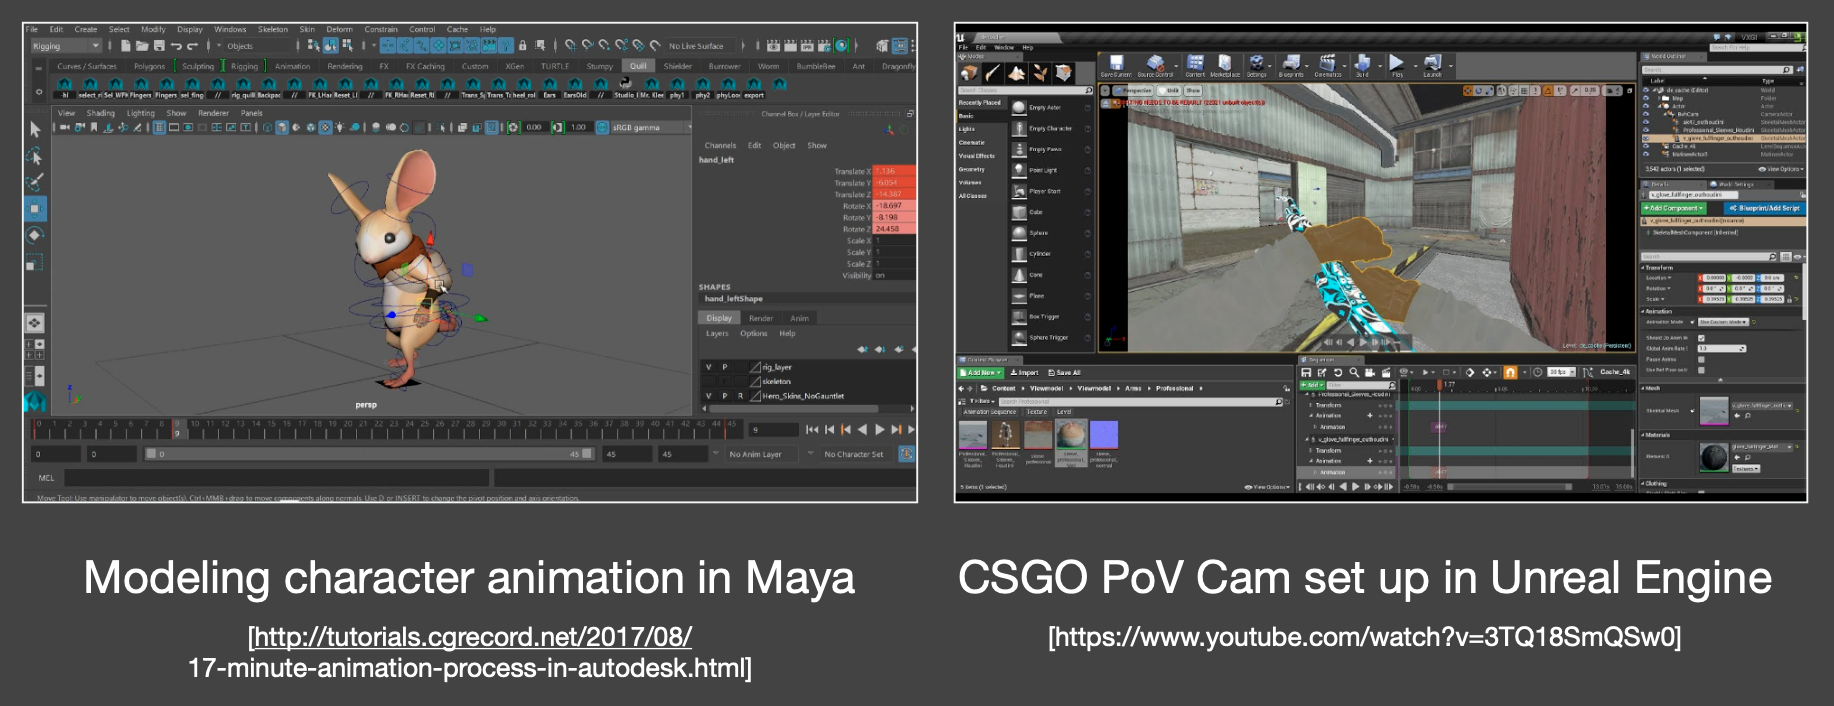The image size is (1834, 706).
Task: Click the Ears shelf script icon
Action: click(549, 86)
